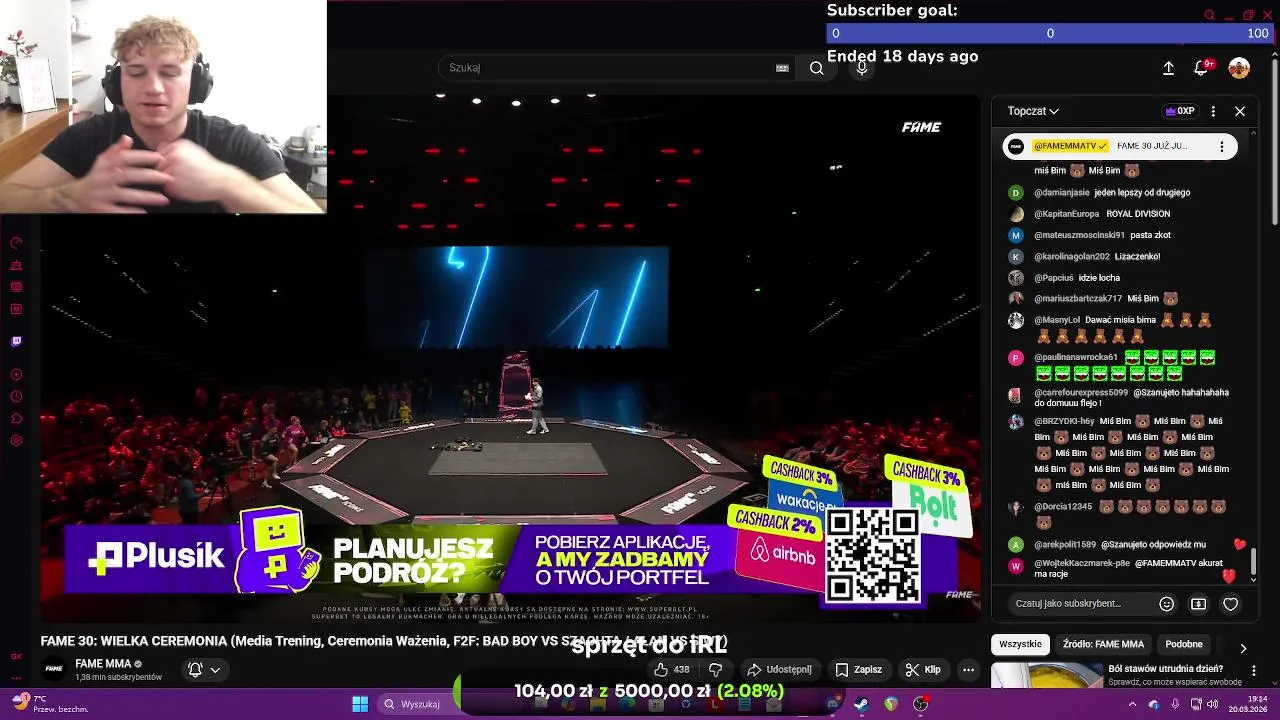This screenshot has width=1280, height=720.
Task: Click the Twitch icon in browser sidebar
Action: coord(16,342)
